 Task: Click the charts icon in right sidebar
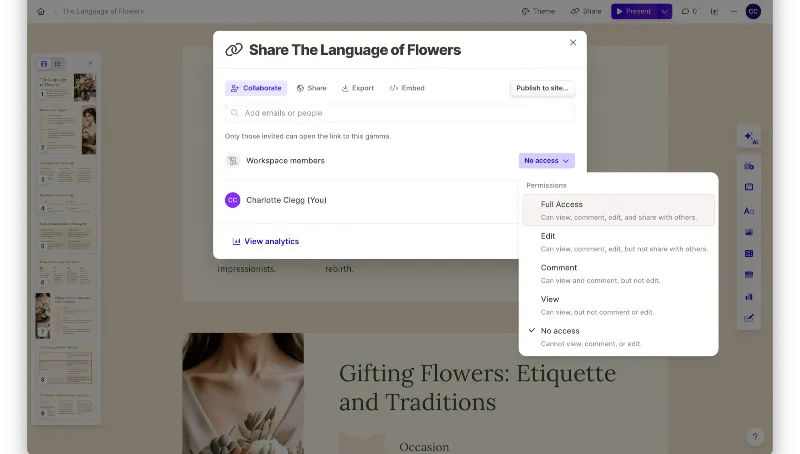click(749, 296)
